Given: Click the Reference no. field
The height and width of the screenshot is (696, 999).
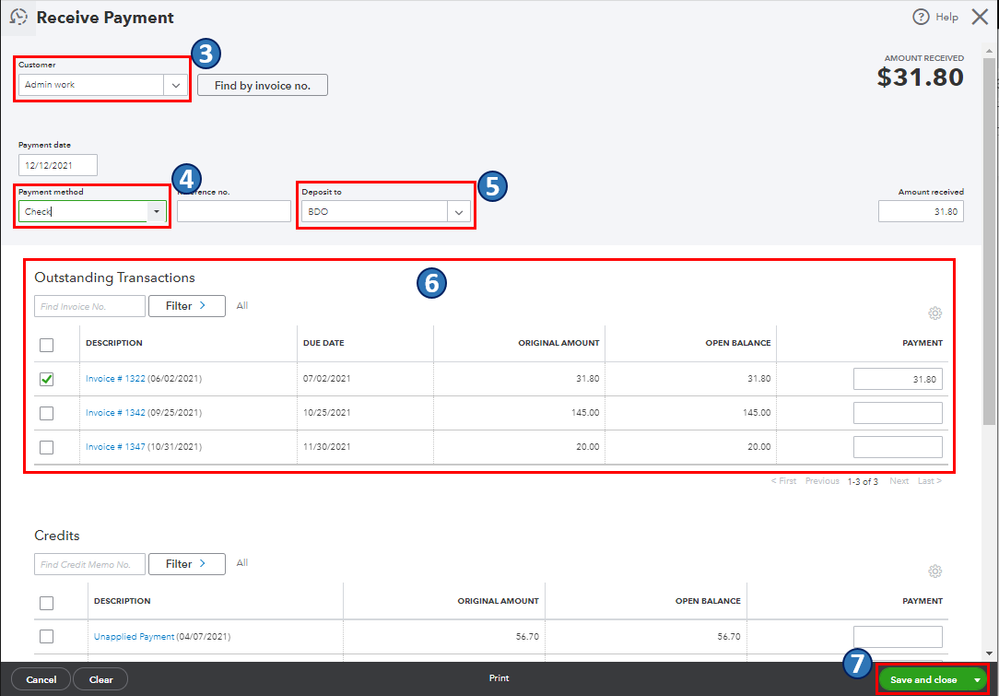Looking at the screenshot, I should [234, 212].
